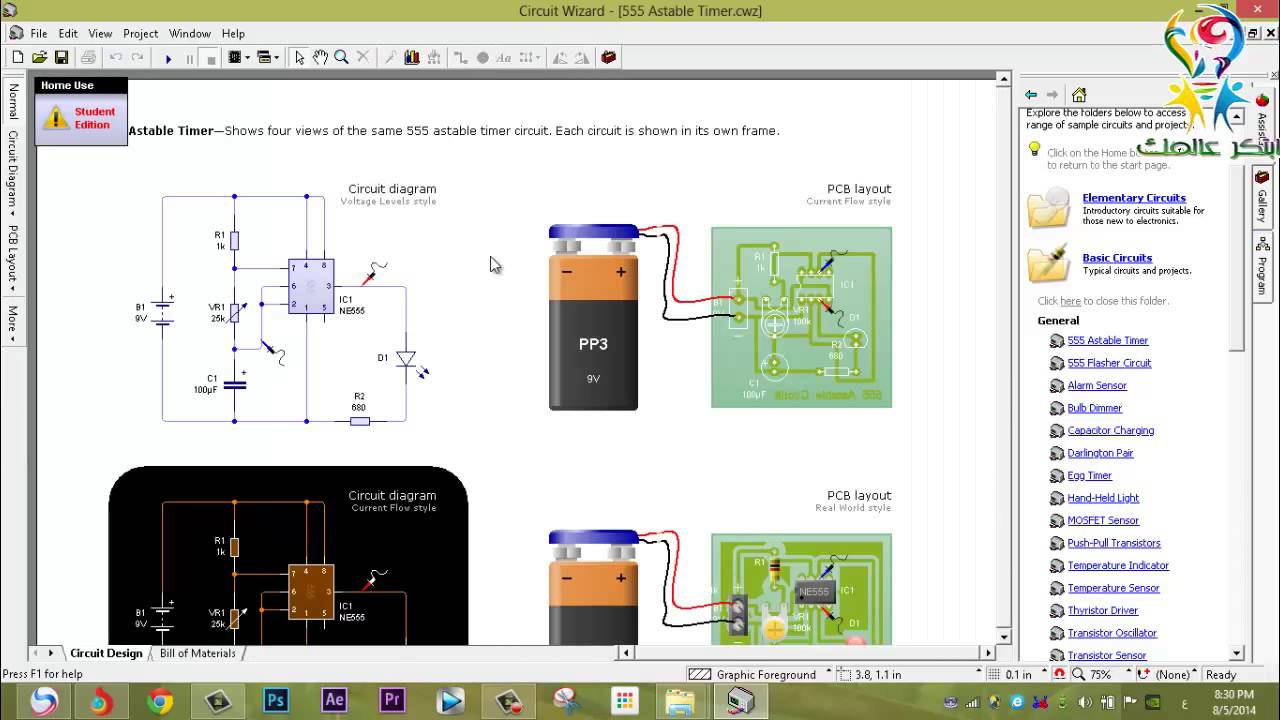The image size is (1280, 720).
Task: Open the Elementary Circuits folder link
Action: tap(1134, 198)
